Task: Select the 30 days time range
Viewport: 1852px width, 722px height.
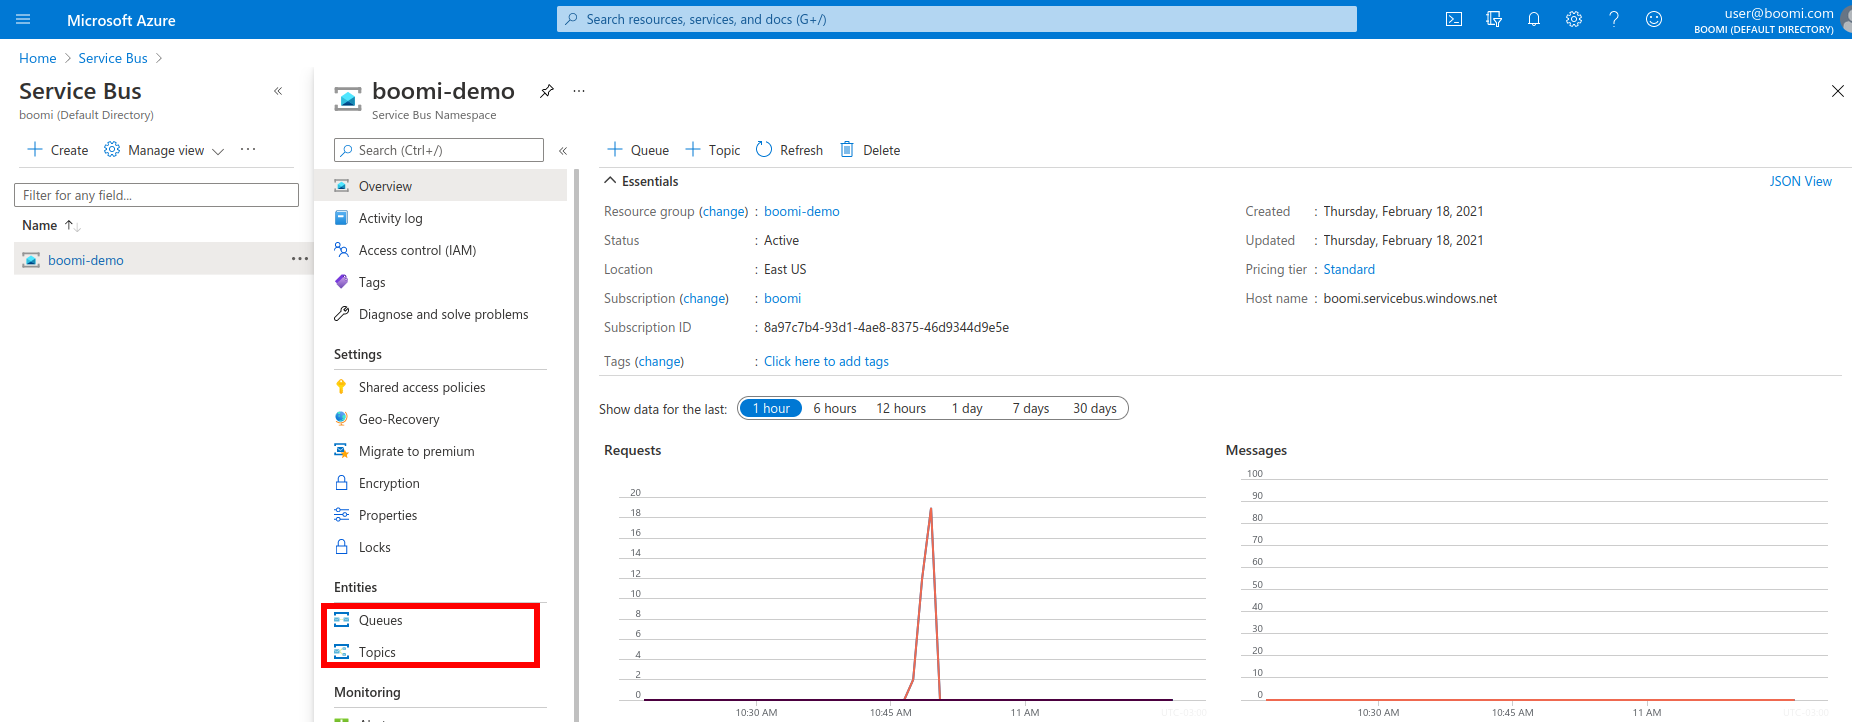Action: (1095, 408)
